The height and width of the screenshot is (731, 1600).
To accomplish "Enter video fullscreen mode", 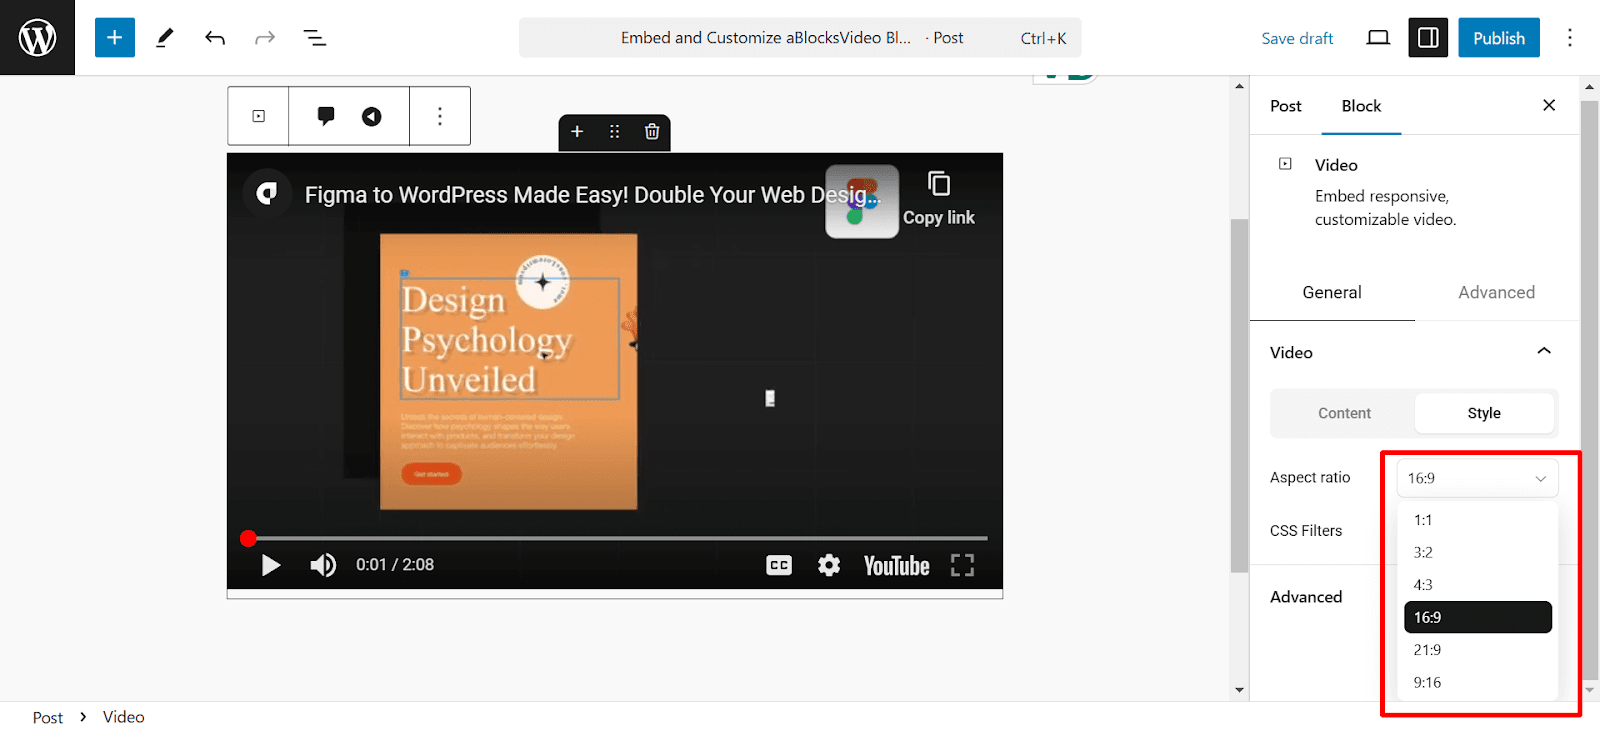I will [x=962, y=565].
